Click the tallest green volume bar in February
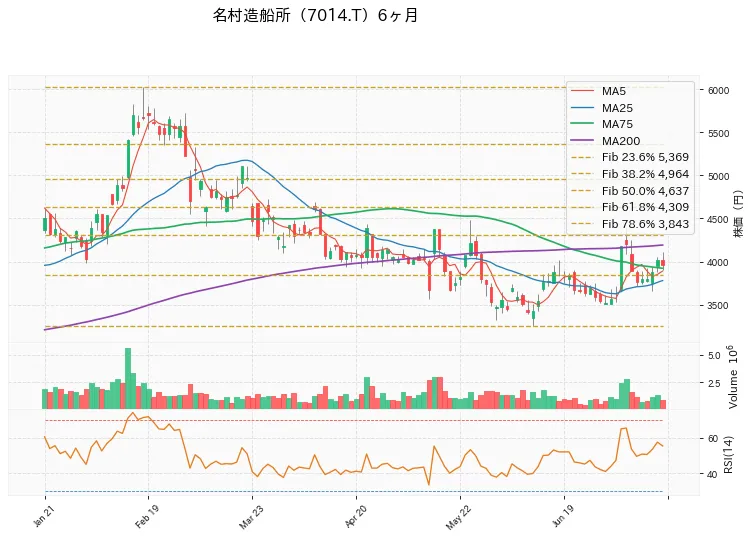 [x=128, y=378]
